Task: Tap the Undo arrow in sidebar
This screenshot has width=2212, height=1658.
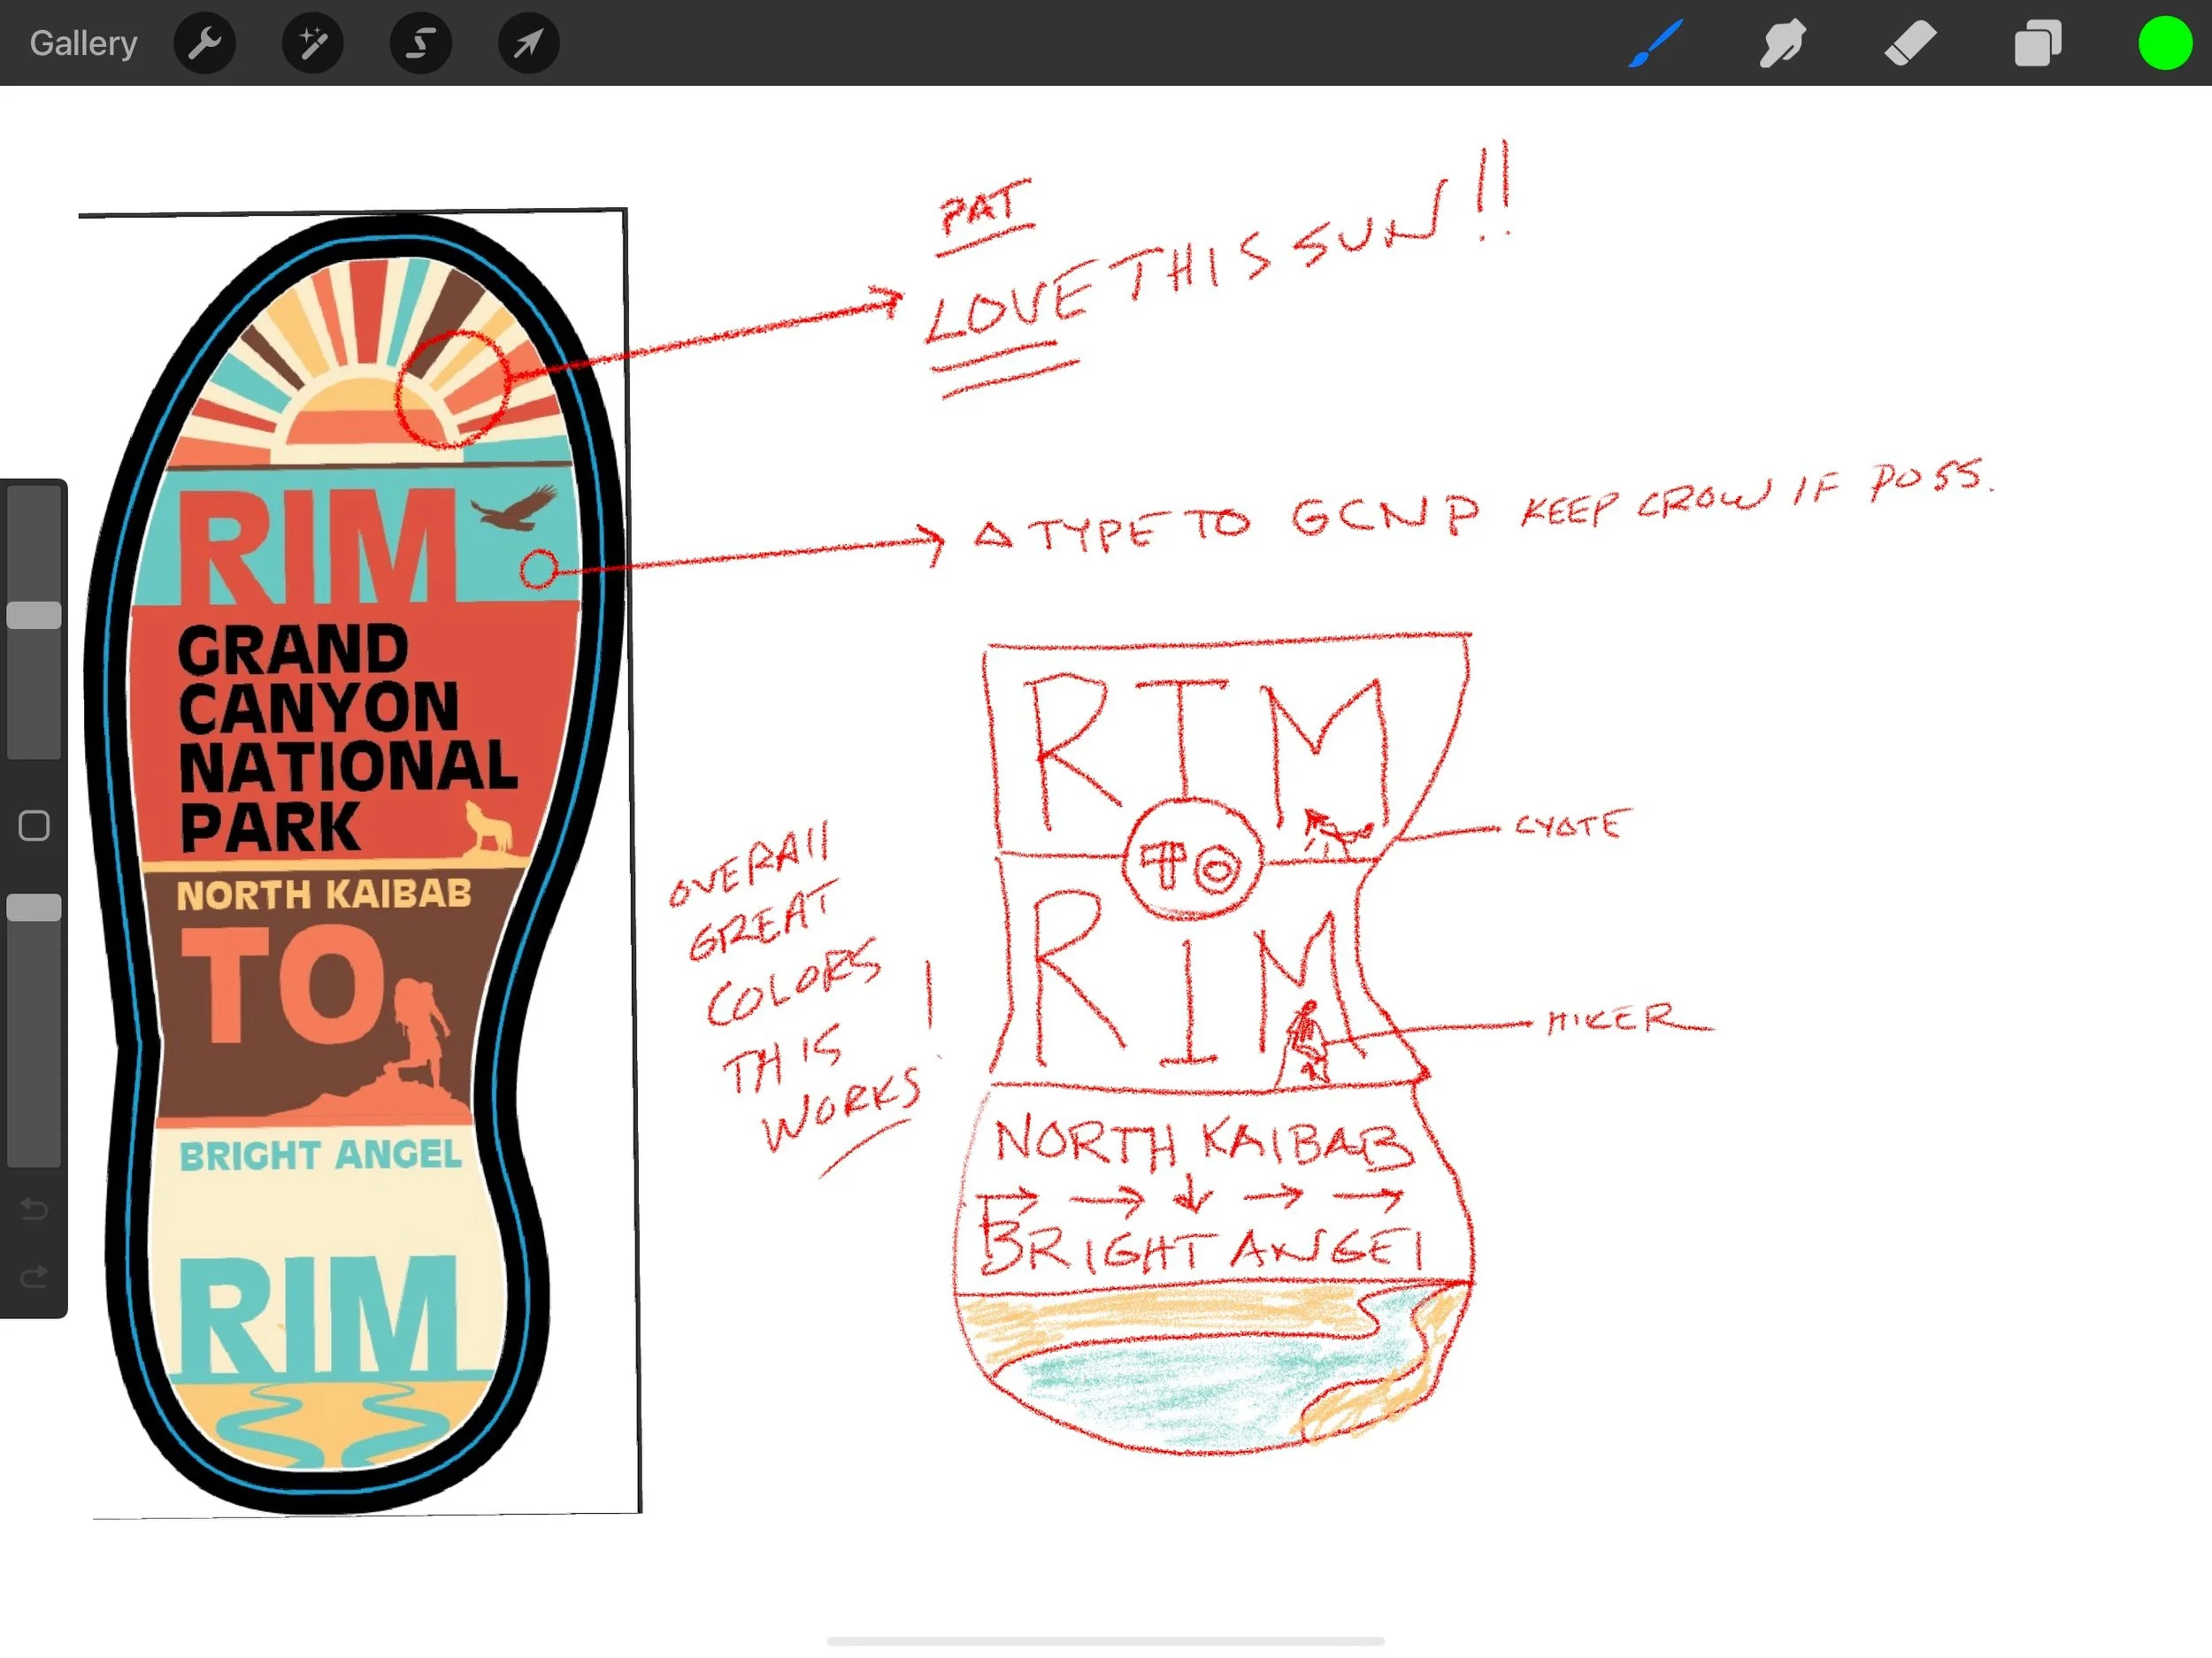Action: [34, 1209]
